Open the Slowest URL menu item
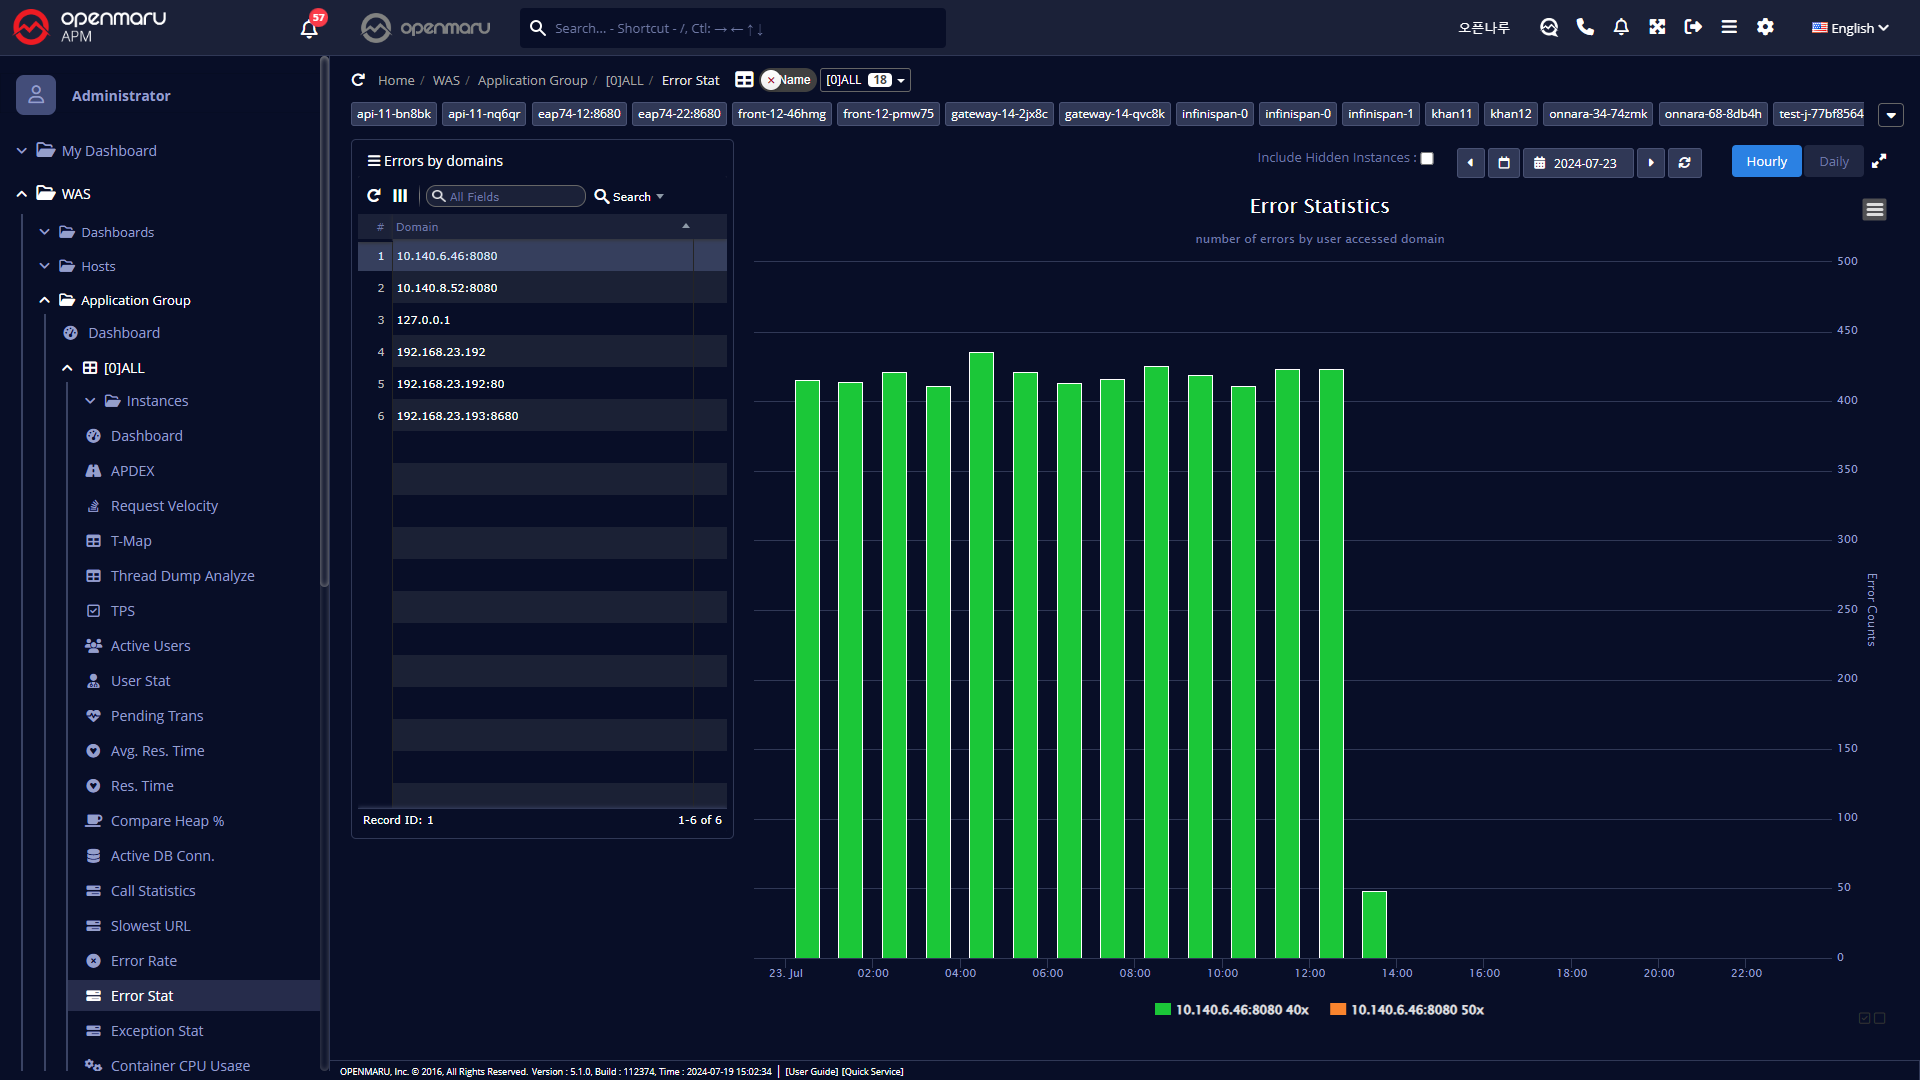 pyautogui.click(x=150, y=926)
